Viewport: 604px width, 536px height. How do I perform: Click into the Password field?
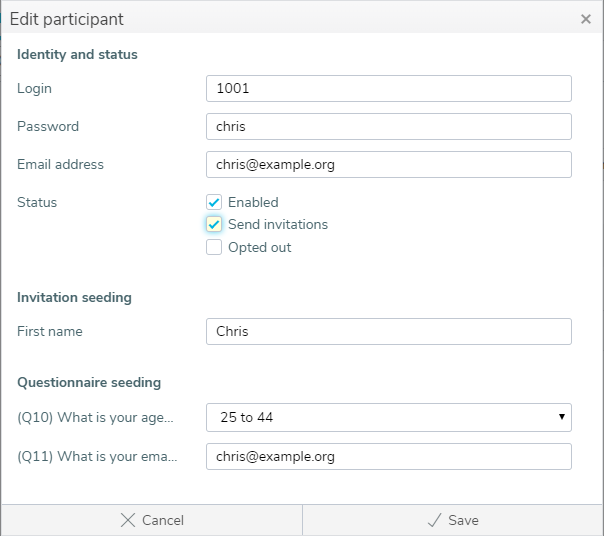point(388,127)
